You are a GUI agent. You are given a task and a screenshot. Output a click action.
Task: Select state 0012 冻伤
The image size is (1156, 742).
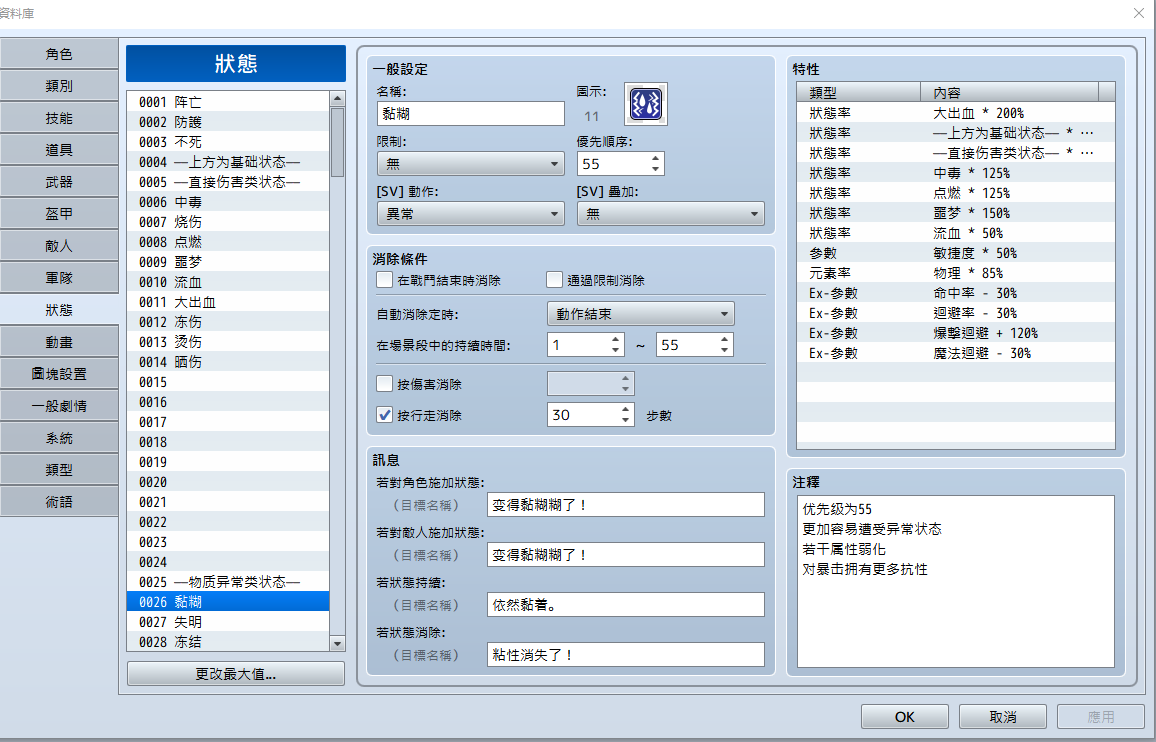[x=228, y=322]
